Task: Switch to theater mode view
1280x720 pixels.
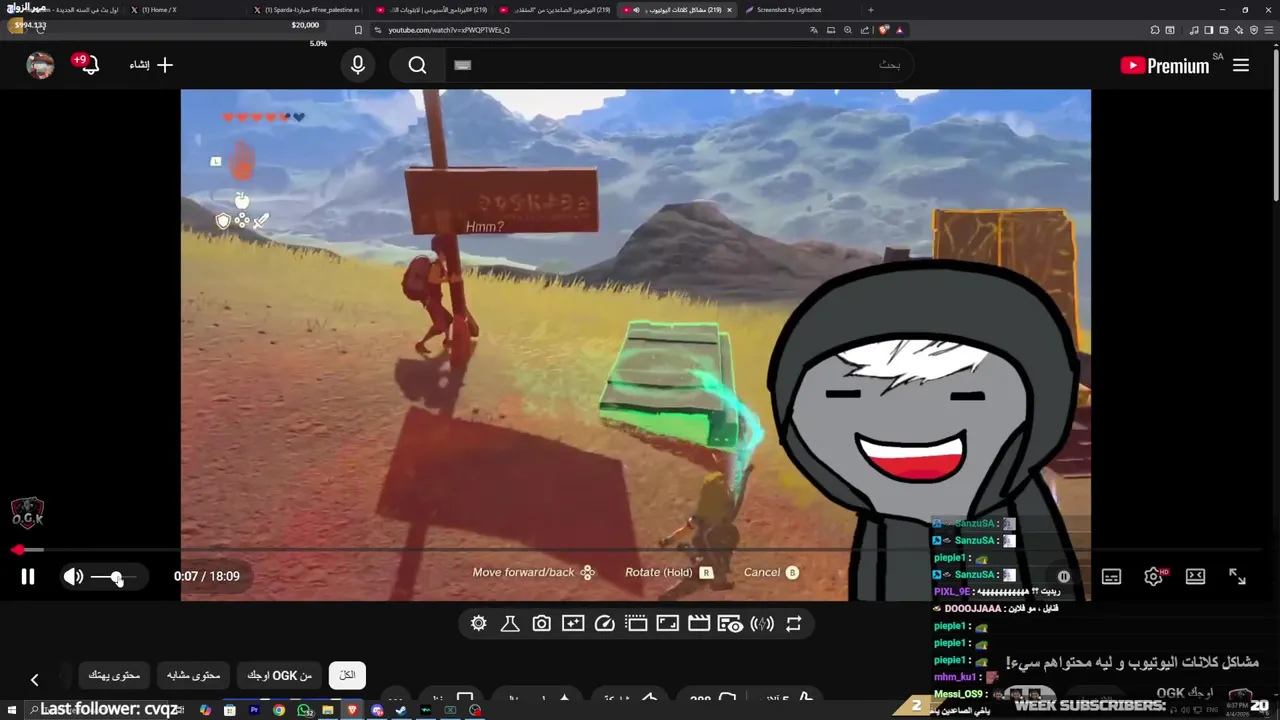Action: [1195, 576]
